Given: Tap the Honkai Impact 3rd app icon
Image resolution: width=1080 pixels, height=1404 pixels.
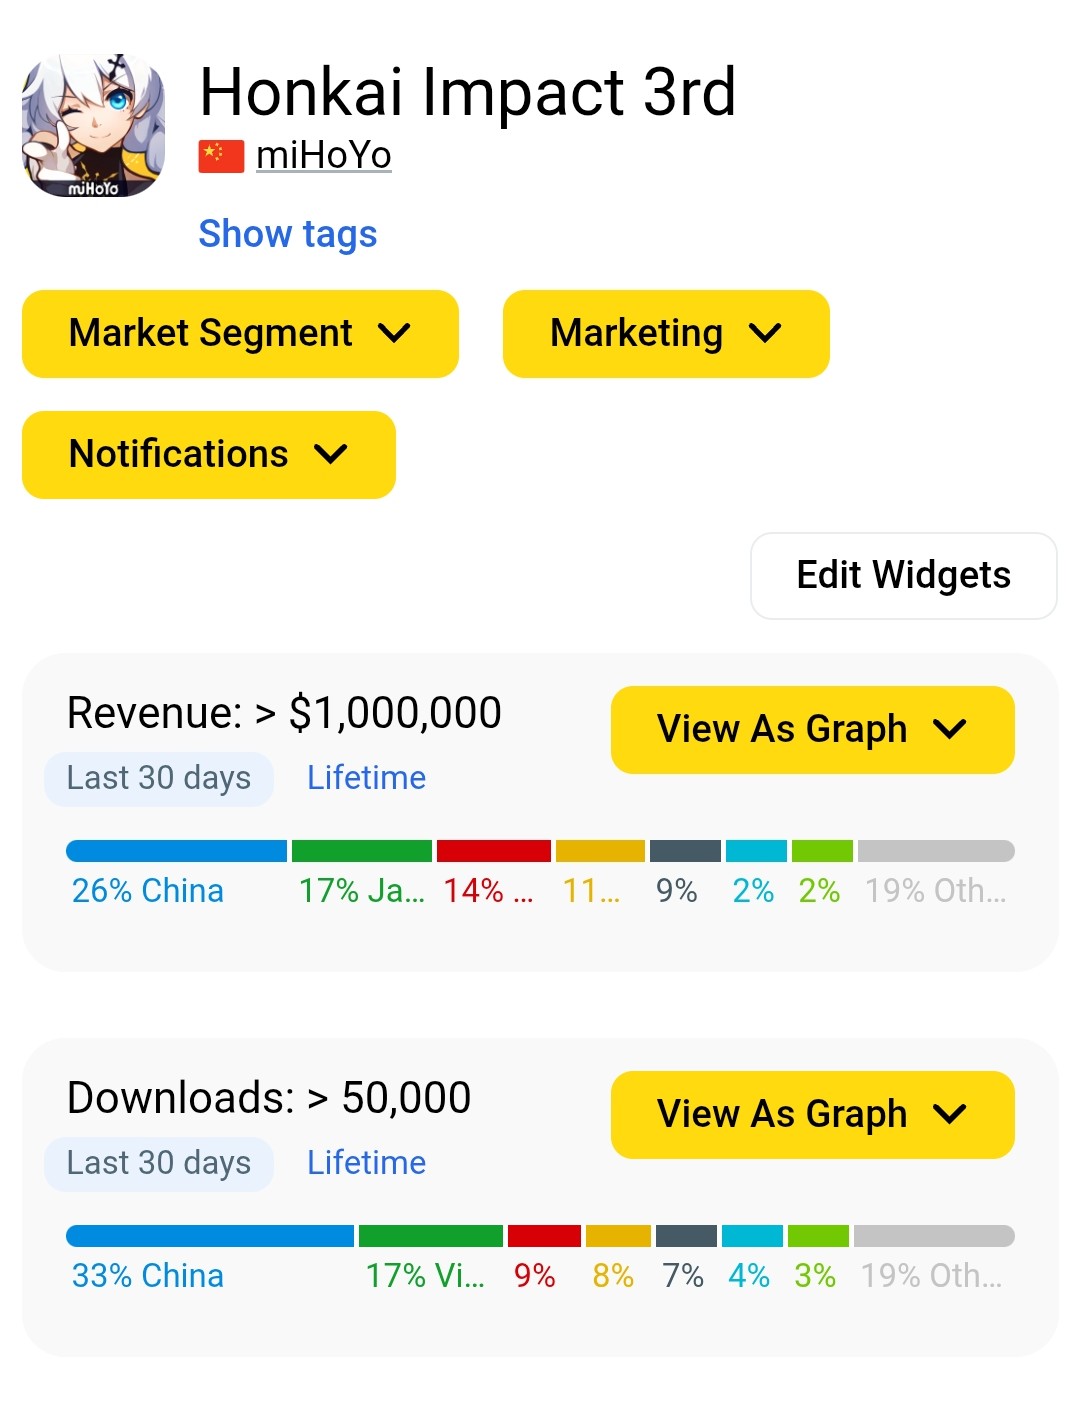Looking at the screenshot, I should click(x=94, y=126).
